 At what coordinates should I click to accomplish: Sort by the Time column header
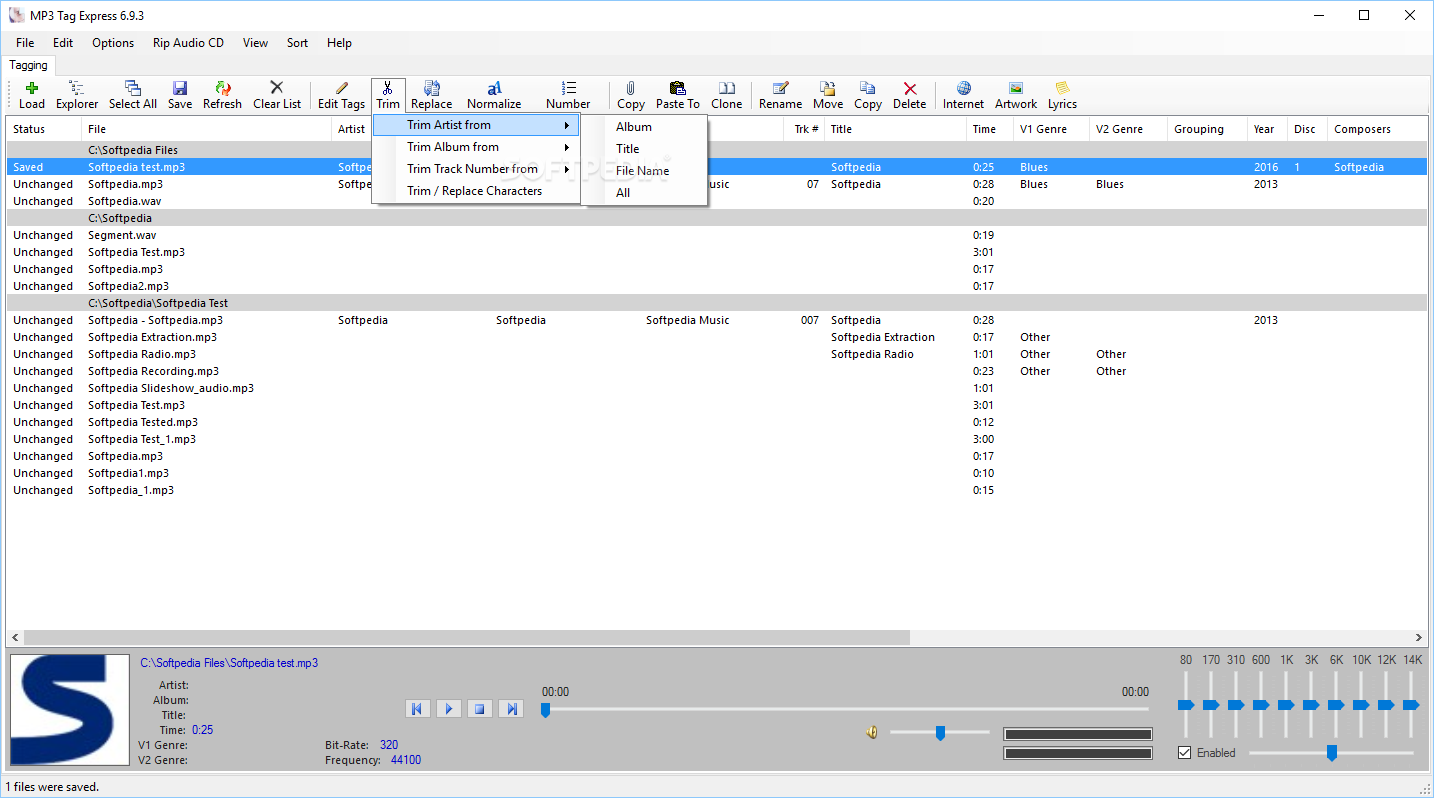point(989,129)
